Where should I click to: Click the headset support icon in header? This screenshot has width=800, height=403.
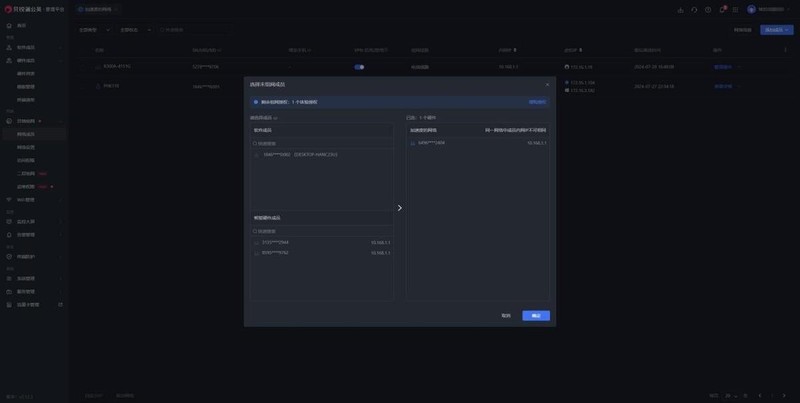point(694,10)
